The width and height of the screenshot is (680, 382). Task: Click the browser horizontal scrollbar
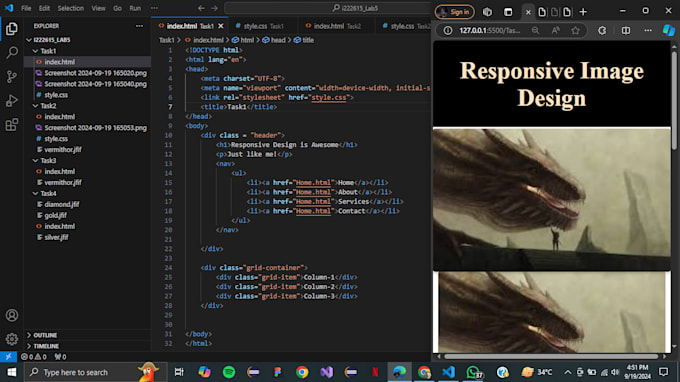tap(551, 356)
